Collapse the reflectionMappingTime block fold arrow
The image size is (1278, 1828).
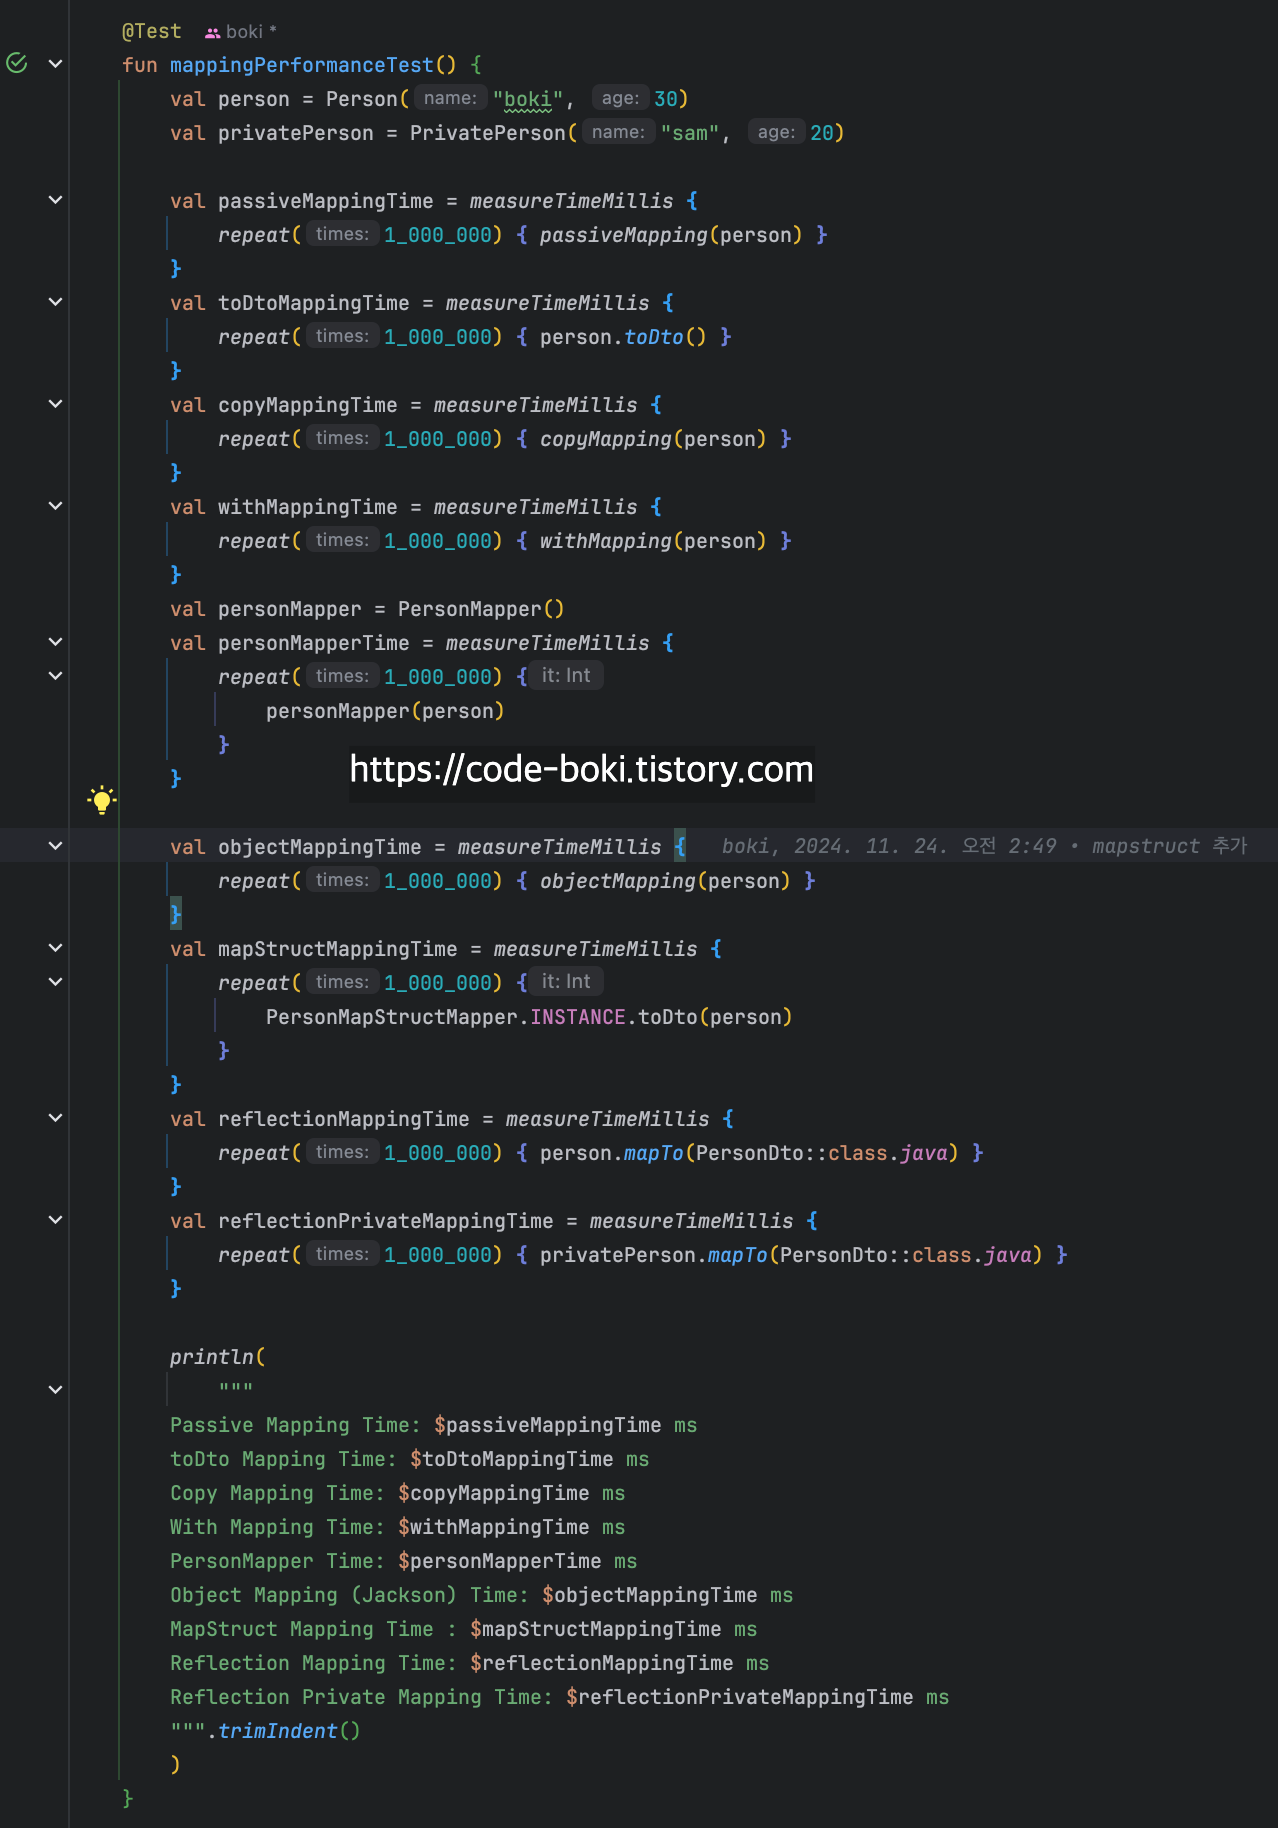56,1118
